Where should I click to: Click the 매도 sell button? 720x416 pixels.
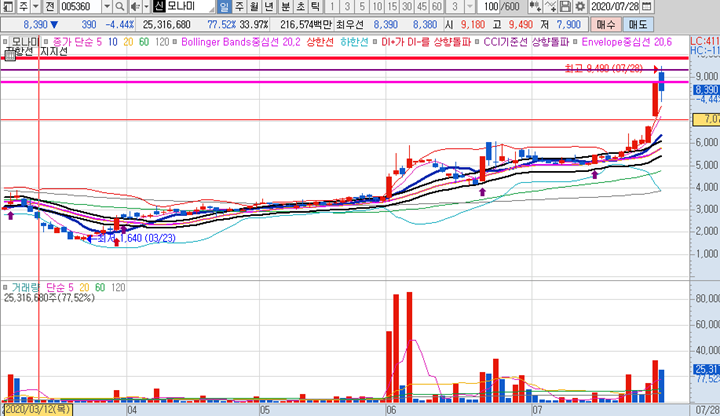[638, 24]
